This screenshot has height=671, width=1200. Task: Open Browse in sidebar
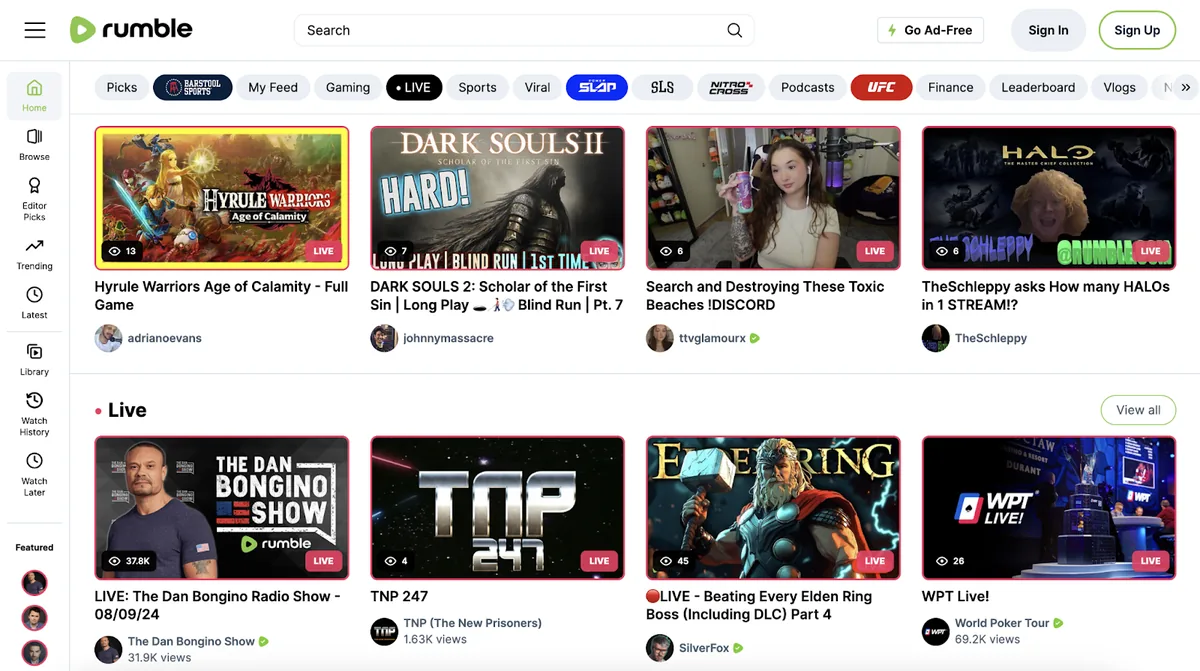click(x=34, y=144)
